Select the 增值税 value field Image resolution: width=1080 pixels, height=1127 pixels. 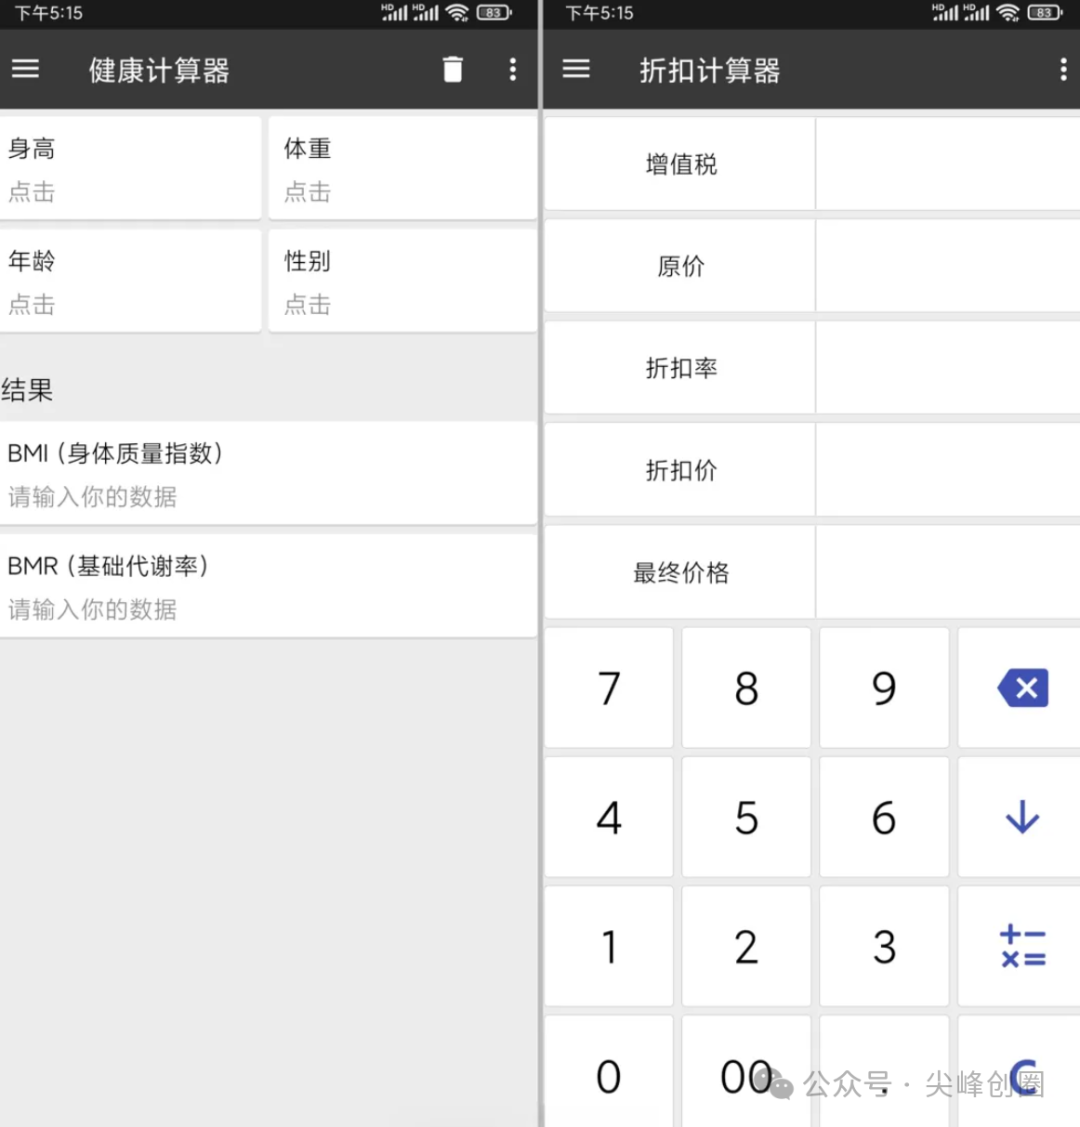tap(948, 164)
